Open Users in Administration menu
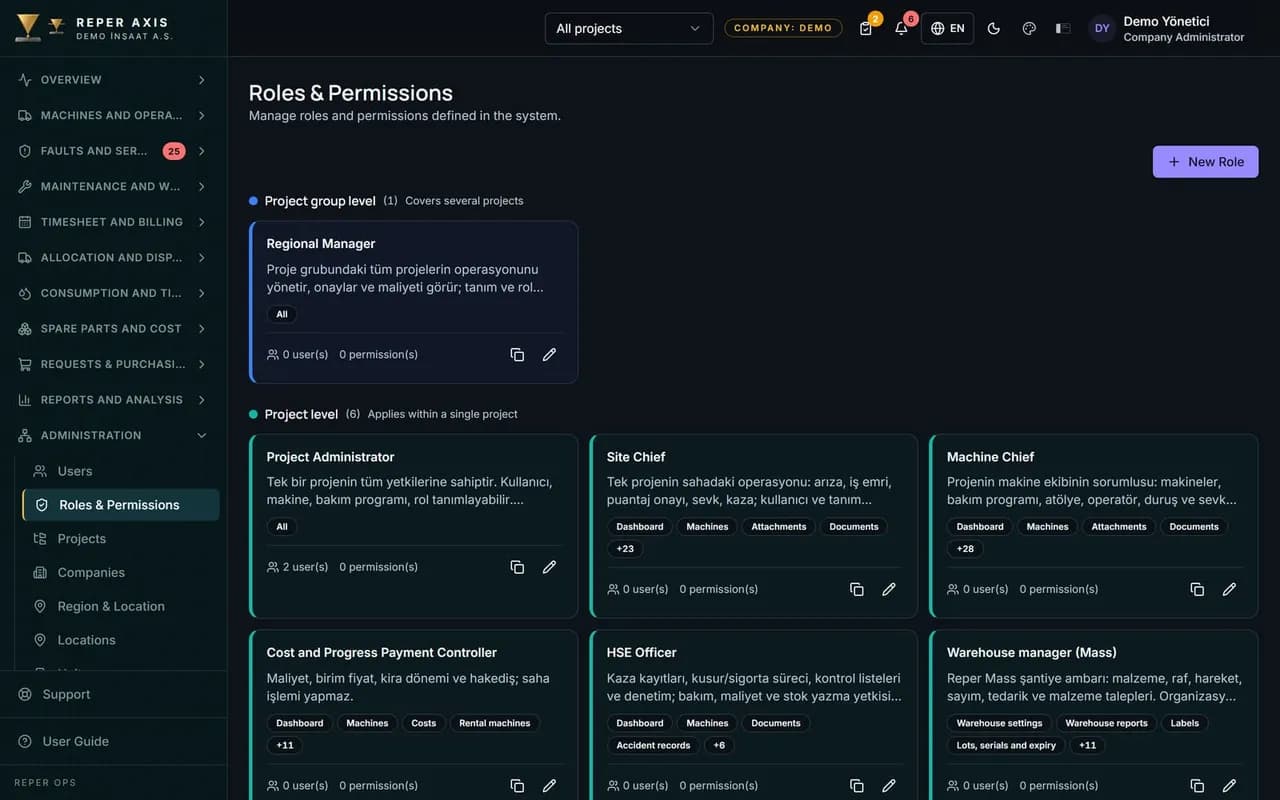This screenshot has height=800, width=1280. [x=120, y=471]
